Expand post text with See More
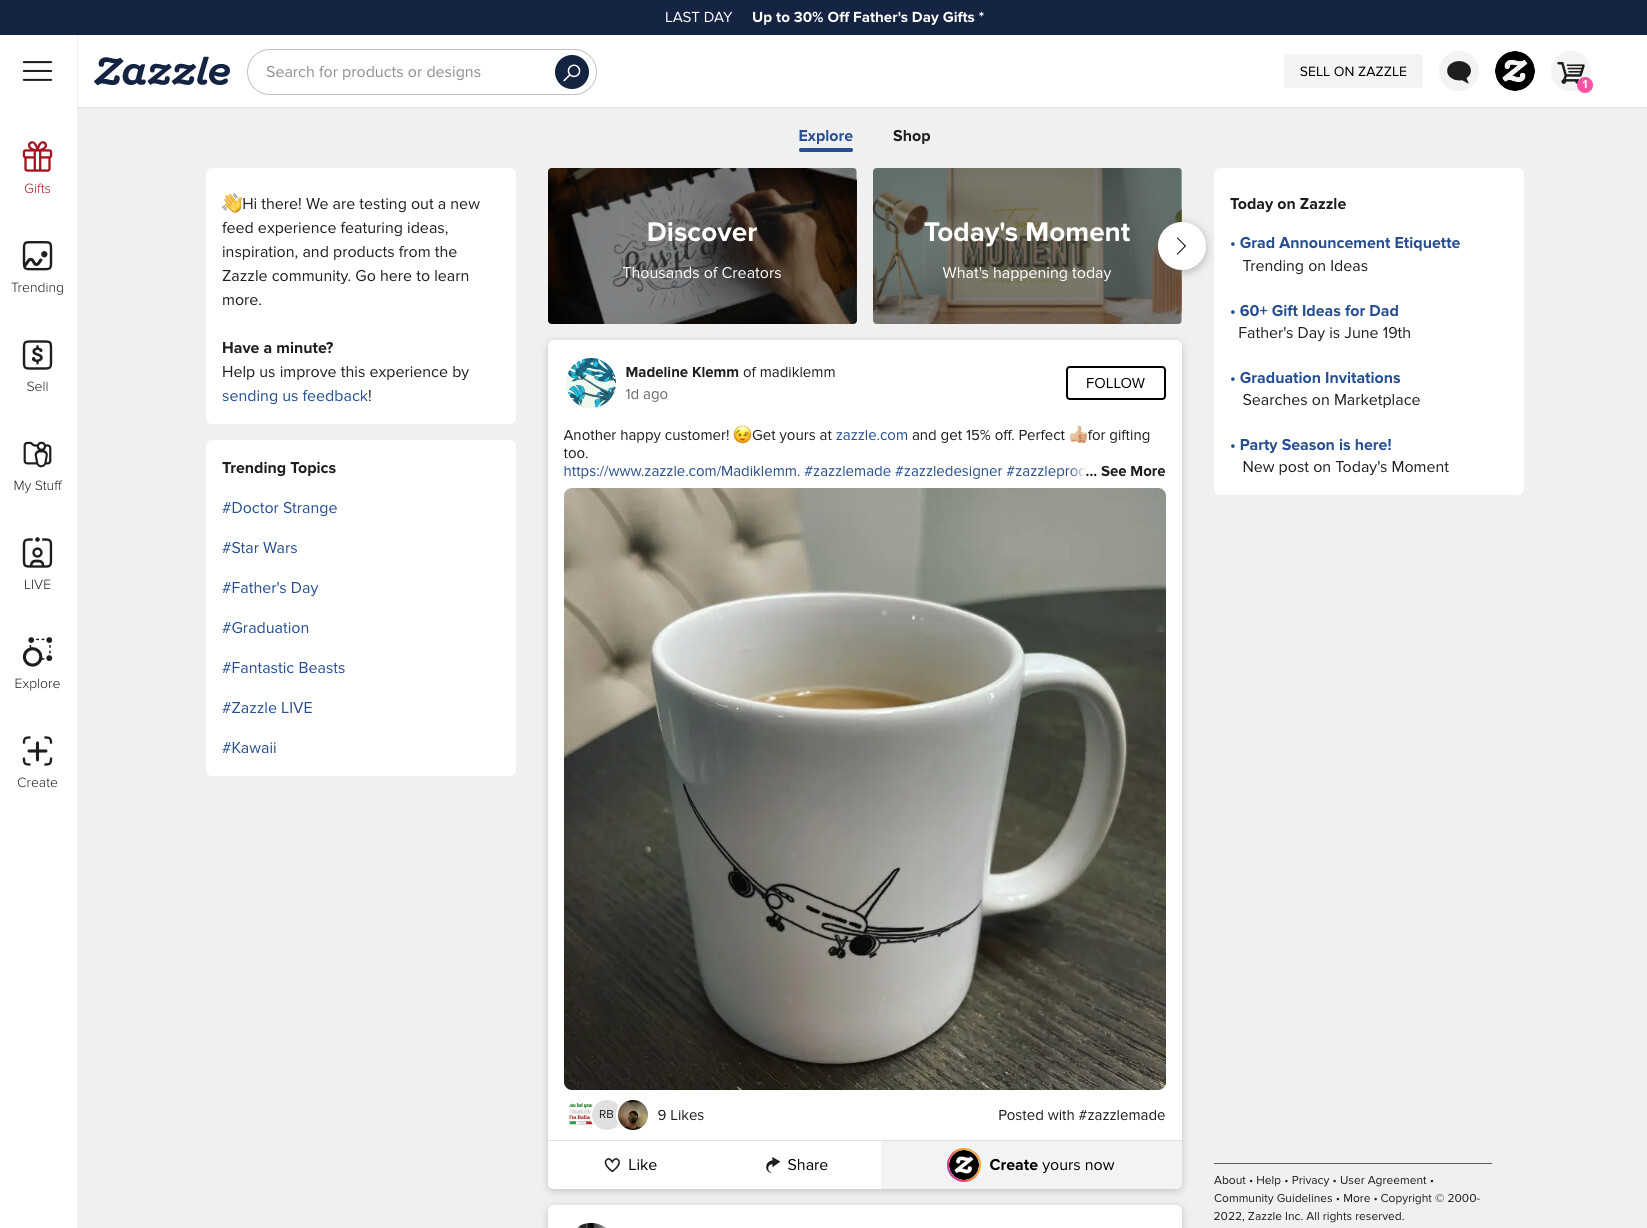The height and width of the screenshot is (1228, 1647). (1133, 471)
